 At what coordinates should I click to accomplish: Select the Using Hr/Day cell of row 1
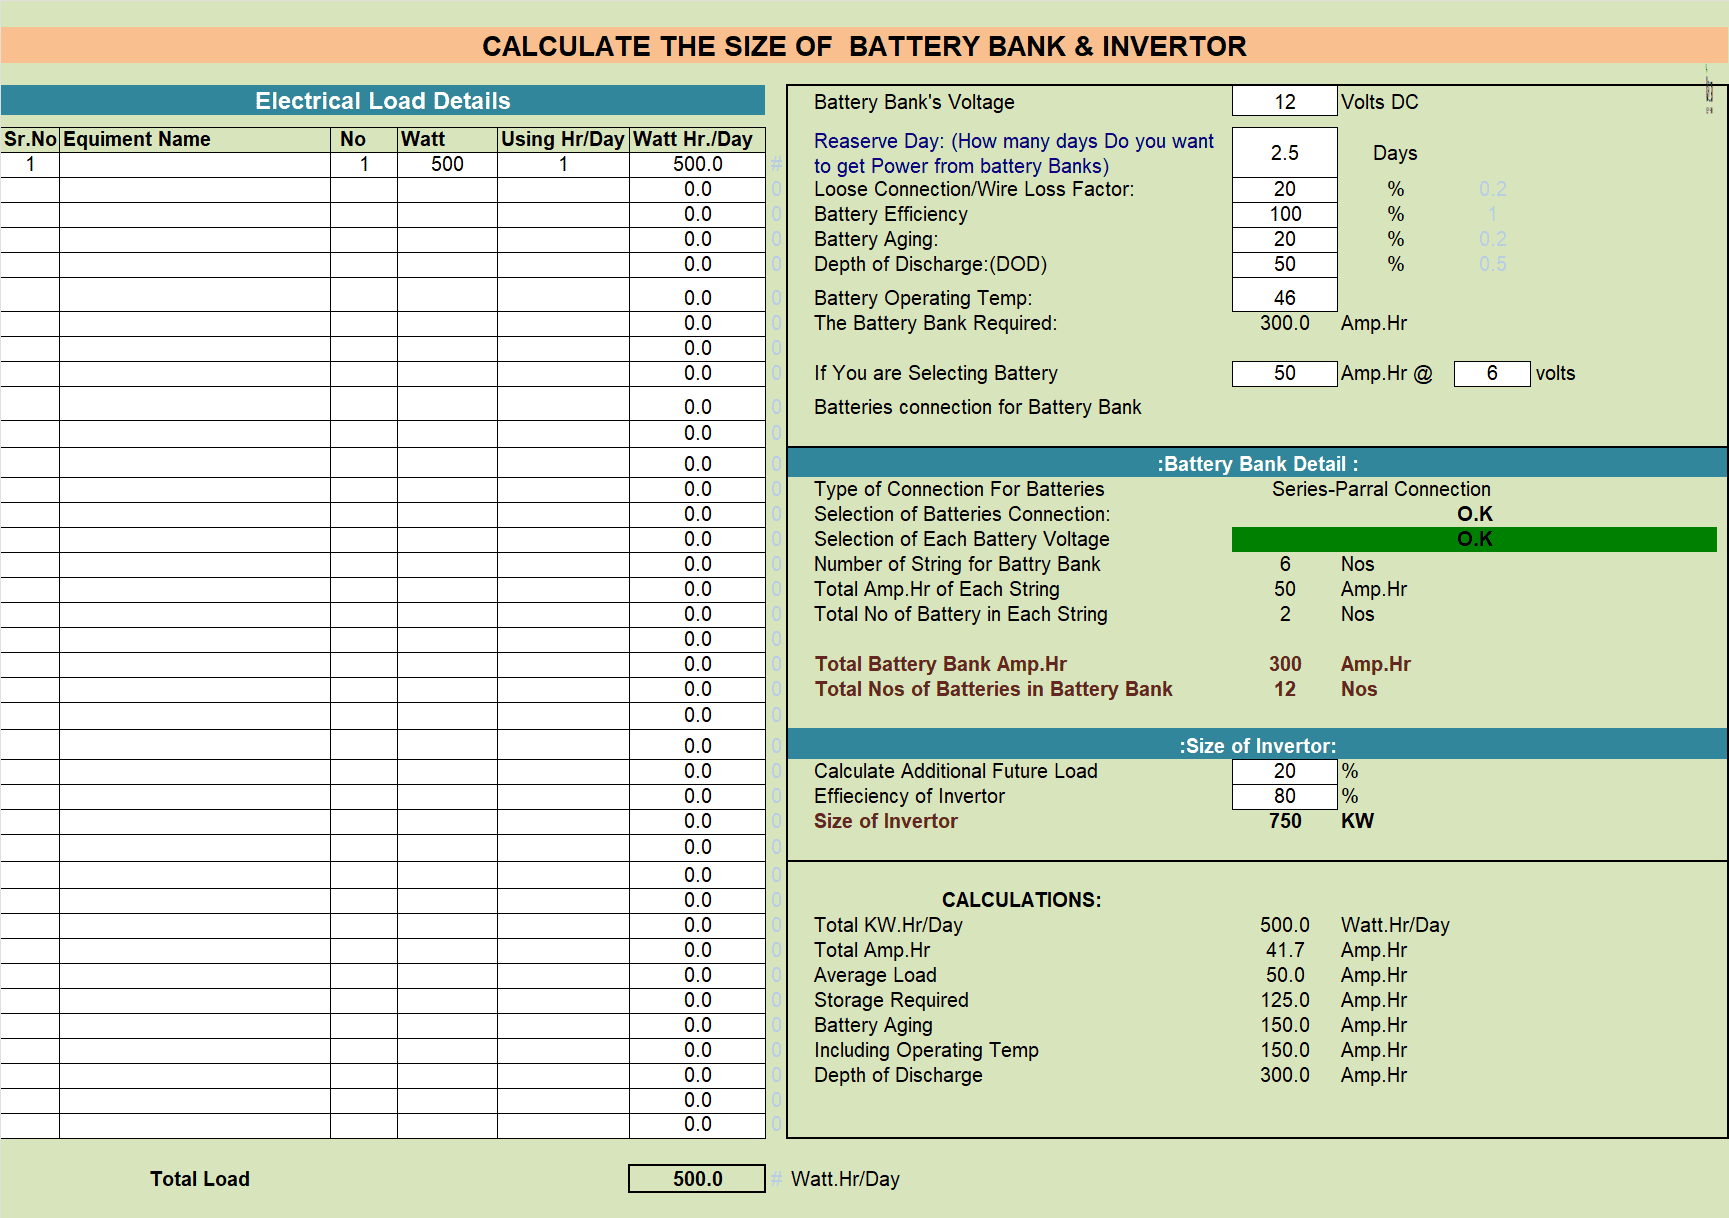pyautogui.click(x=563, y=165)
